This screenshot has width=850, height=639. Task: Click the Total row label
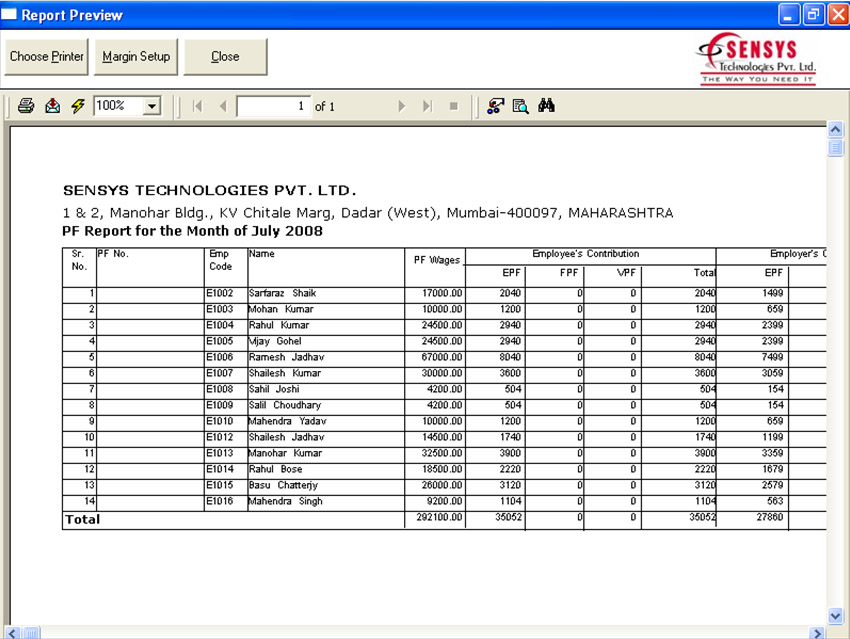pos(82,519)
